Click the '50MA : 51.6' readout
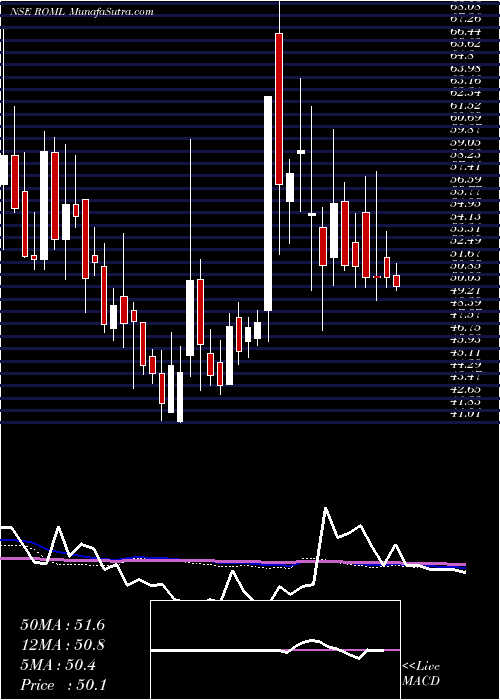Screen dimensions: 500x700 (x=62, y=625)
